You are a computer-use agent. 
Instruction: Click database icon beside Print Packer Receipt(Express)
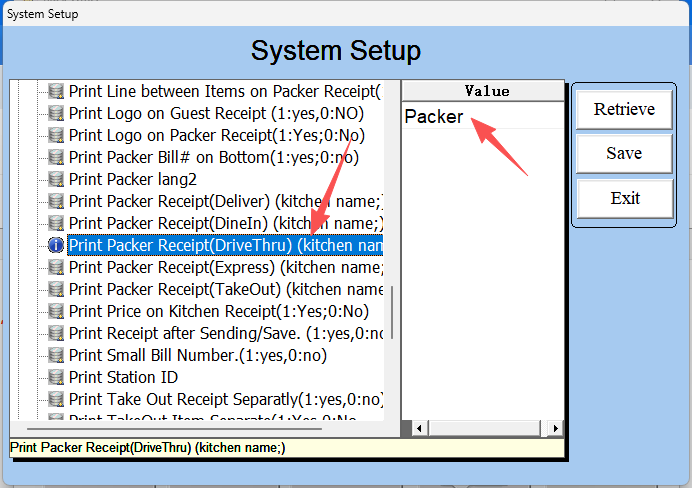click(x=56, y=267)
